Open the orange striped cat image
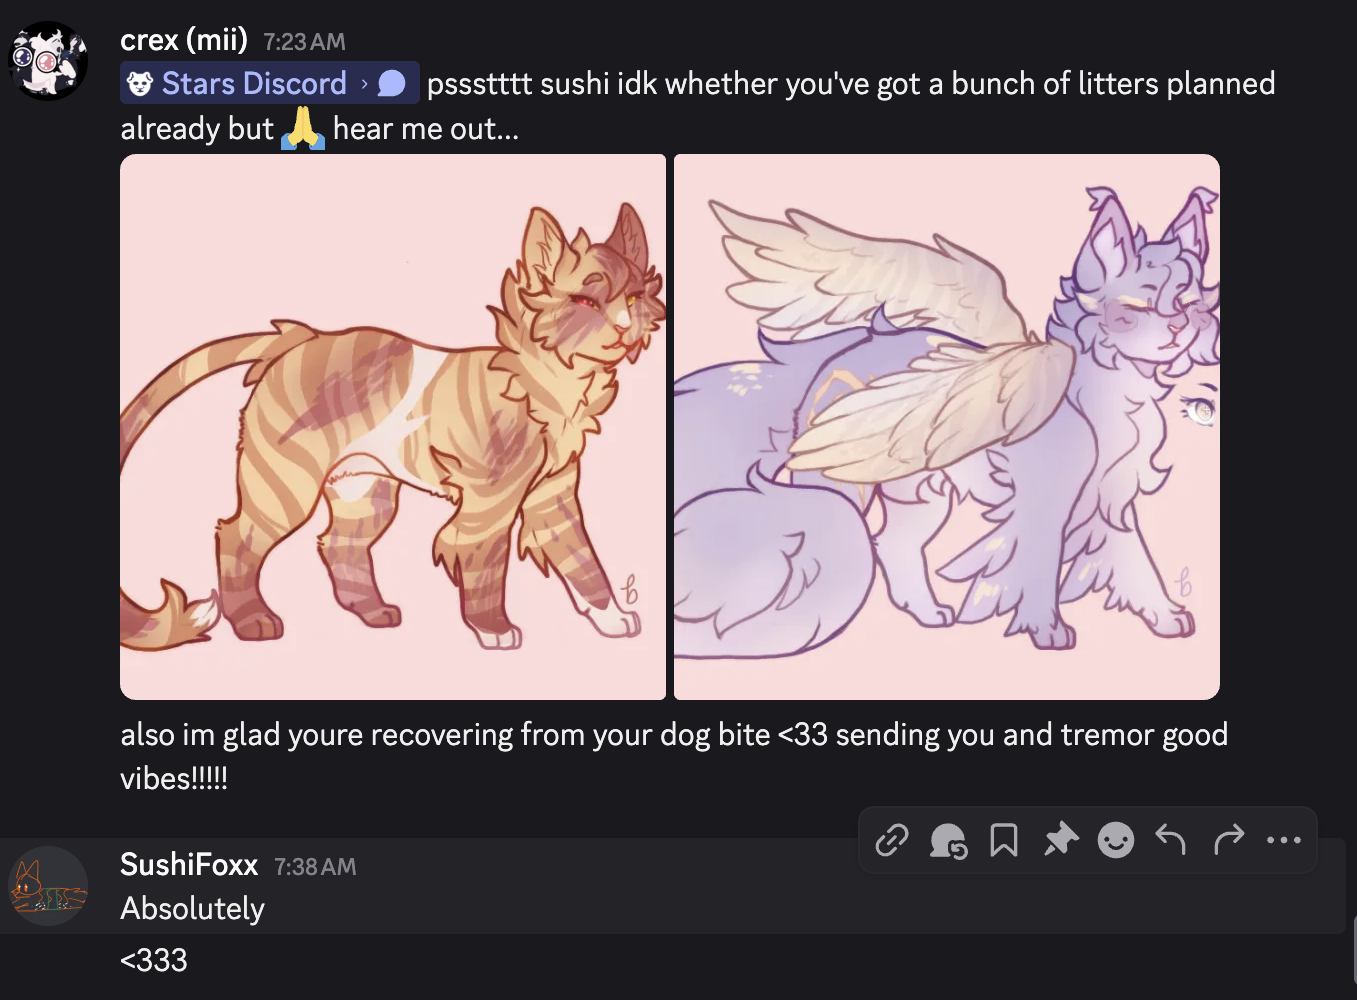Image resolution: width=1357 pixels, height=1000 pixels. 393,427
